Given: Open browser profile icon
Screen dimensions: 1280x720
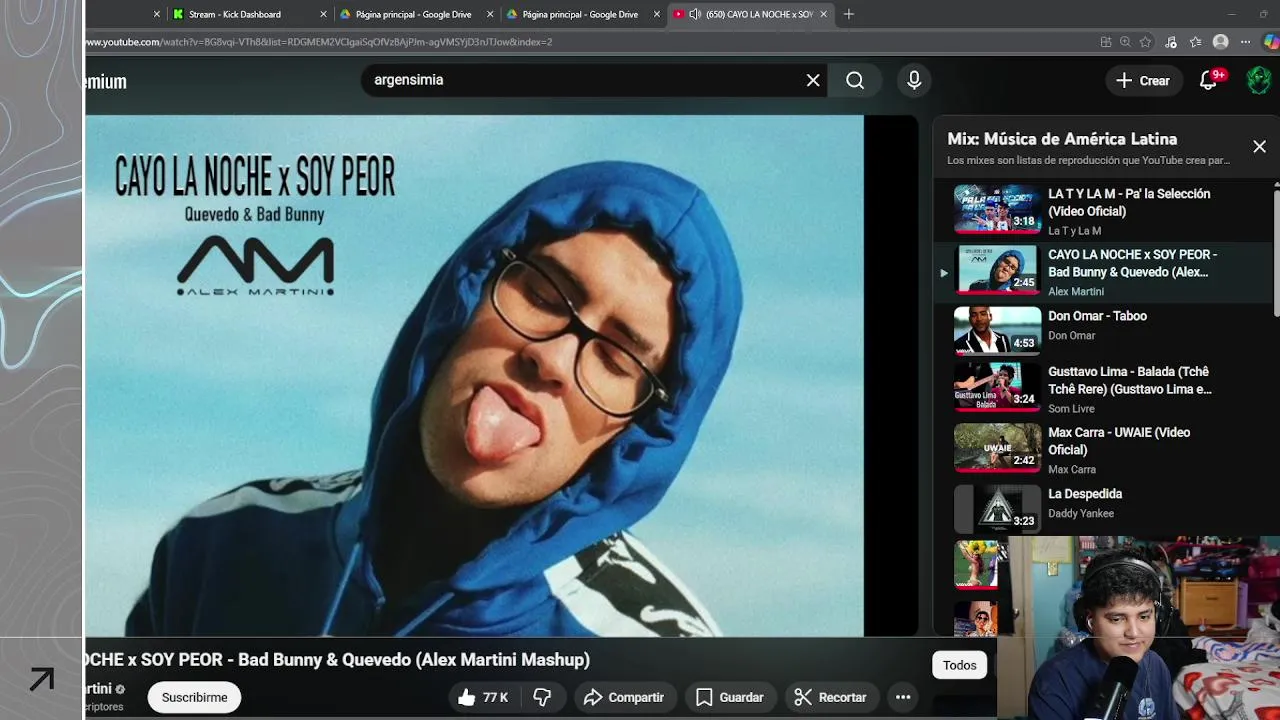Looking at the screenshot, I should [x=1220, y=42].
